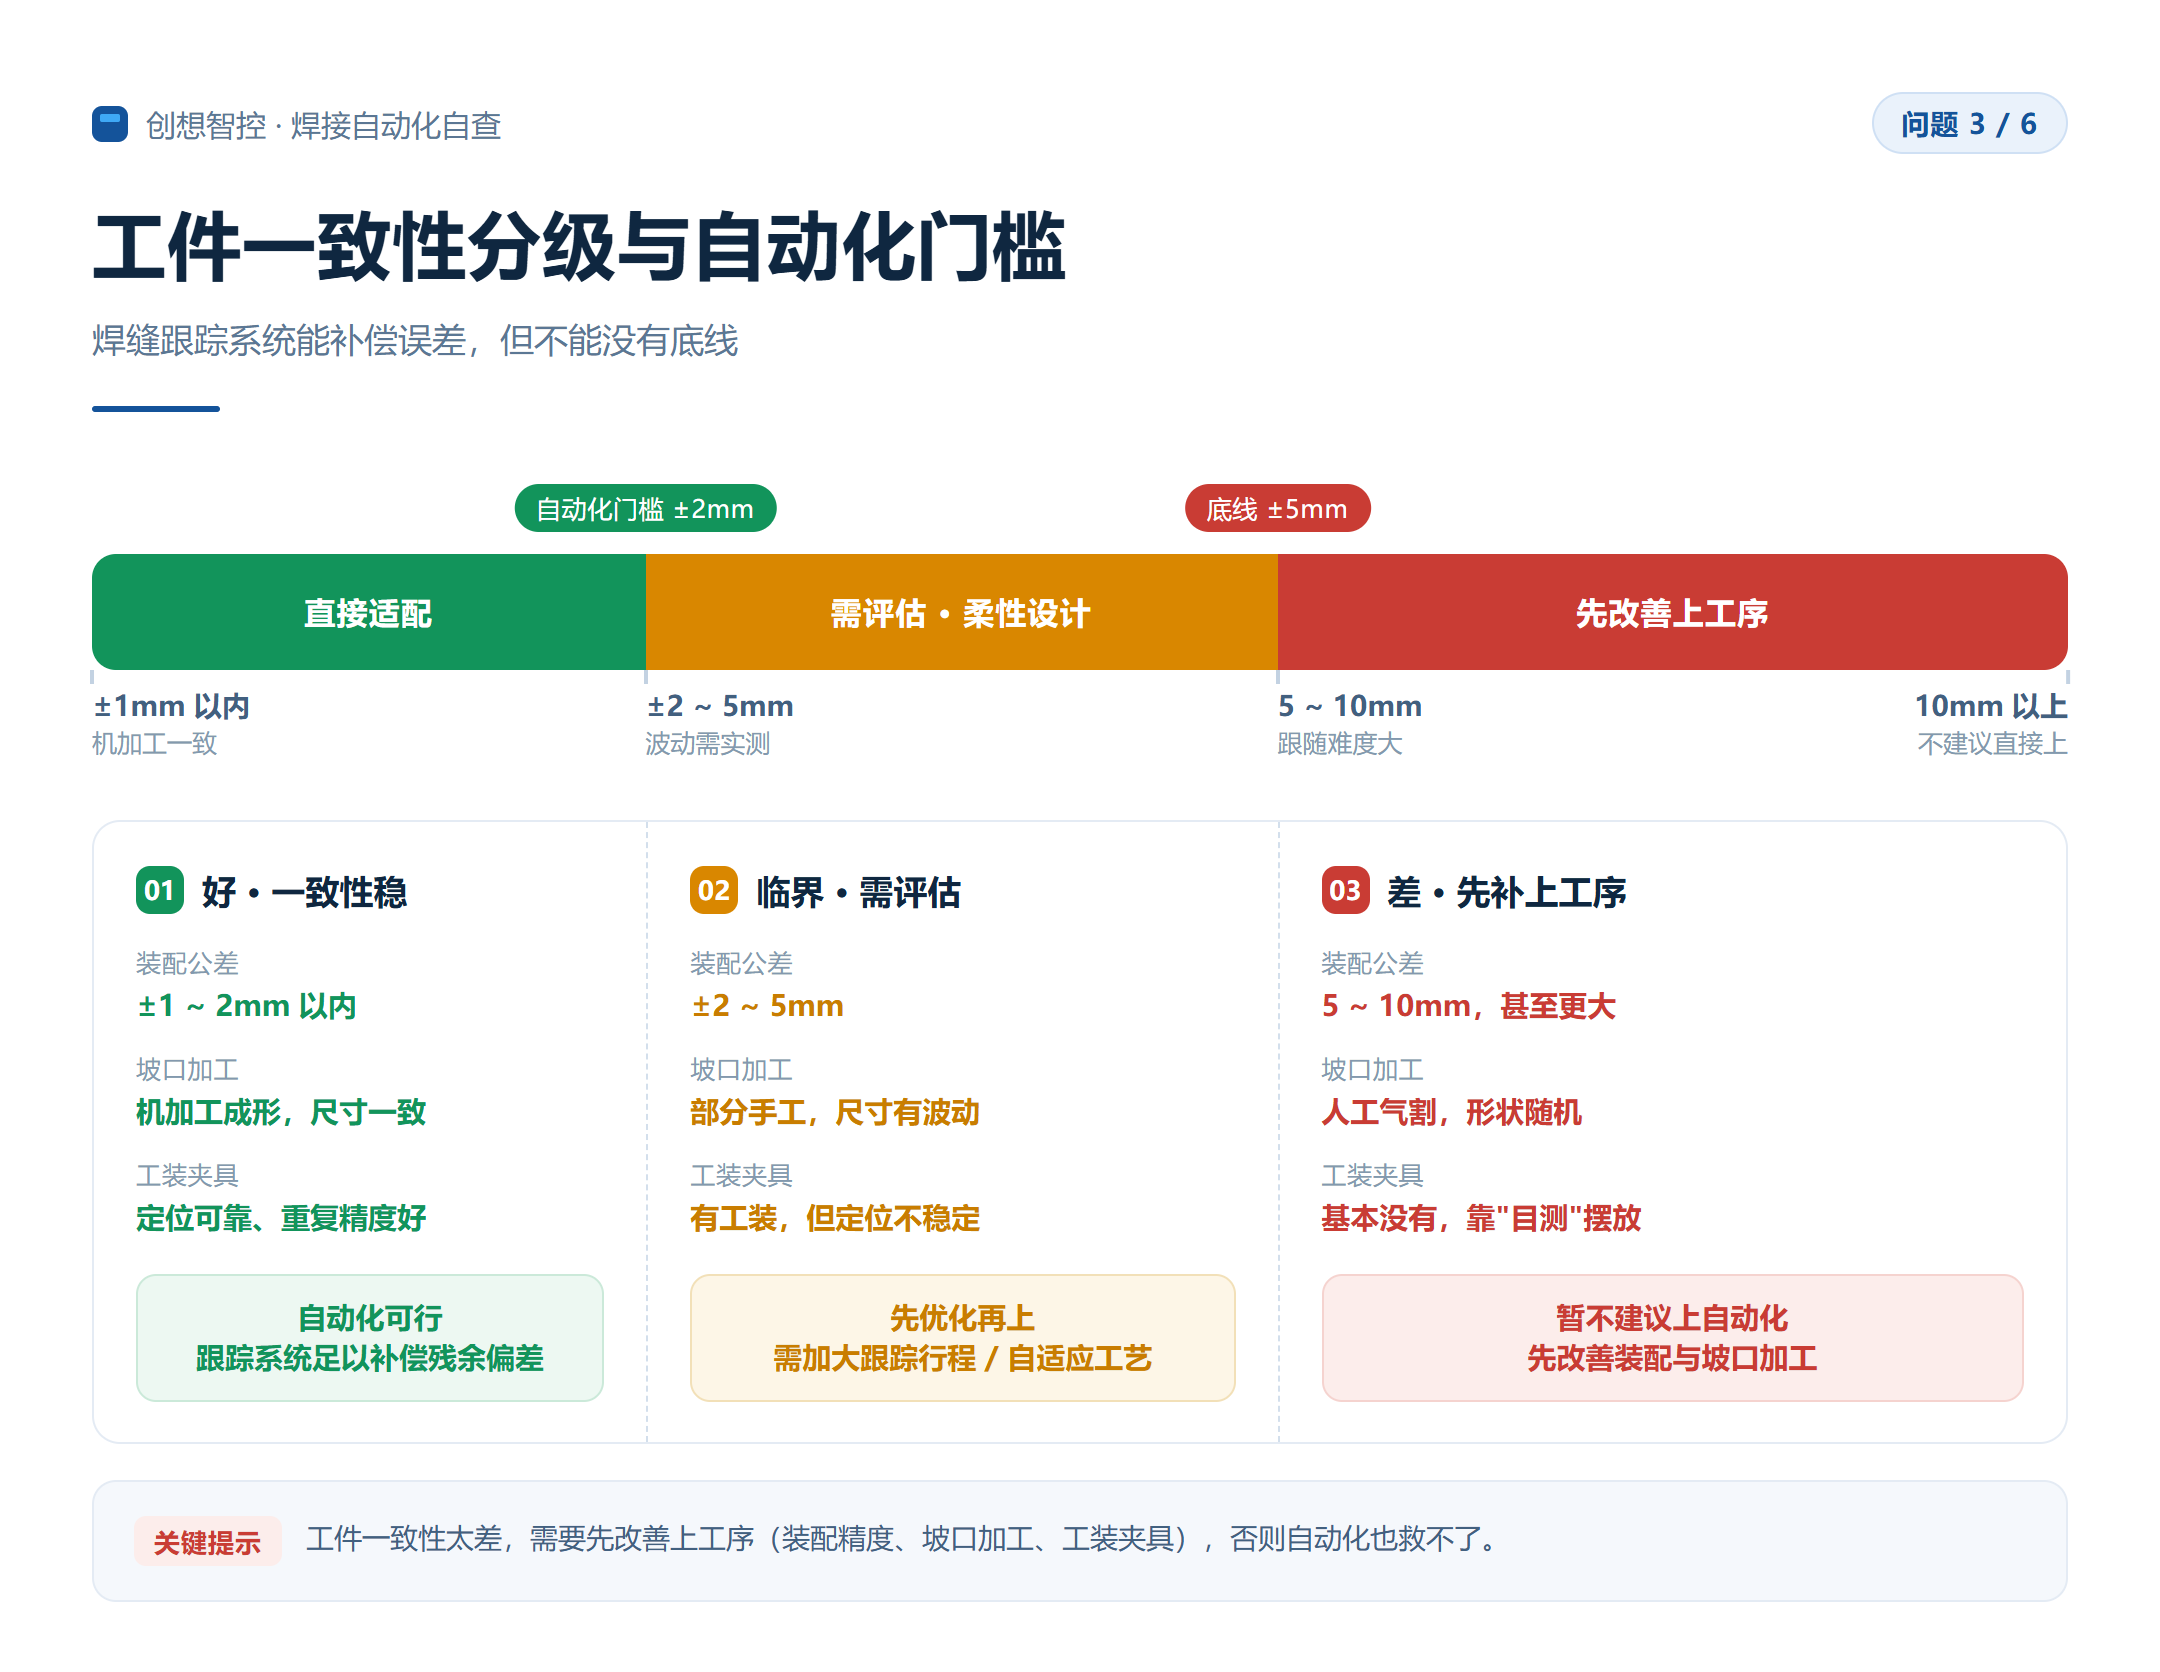Click the scale label ±1mm 以内

pyautogui.click(x=171, y=706)
